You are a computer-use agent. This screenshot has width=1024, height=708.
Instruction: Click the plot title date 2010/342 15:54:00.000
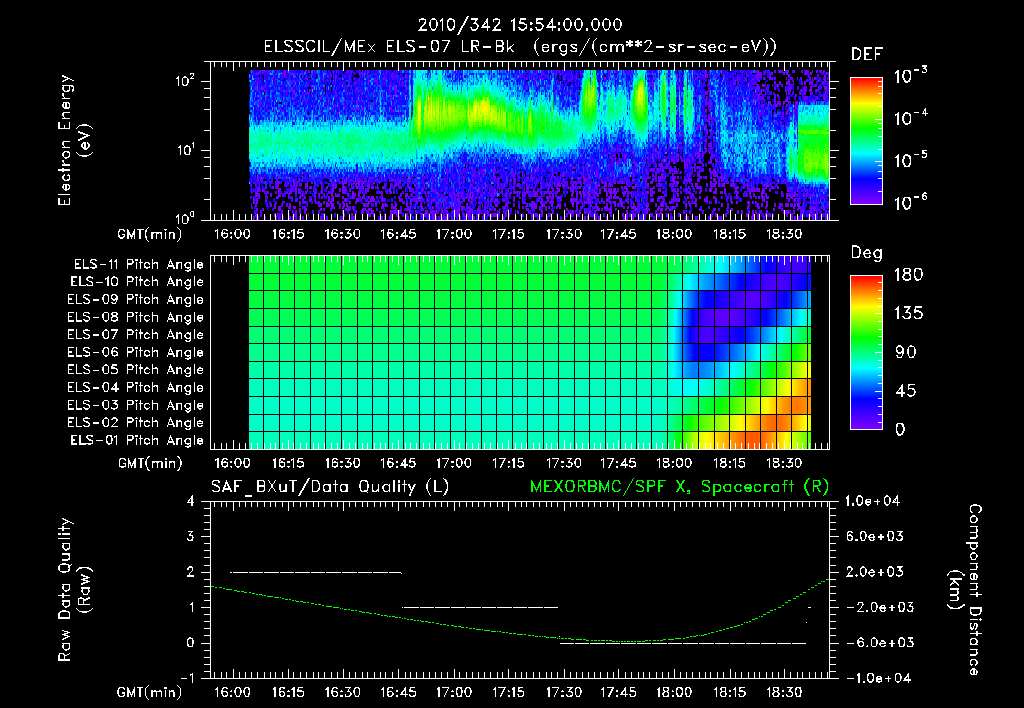[520, 25]
